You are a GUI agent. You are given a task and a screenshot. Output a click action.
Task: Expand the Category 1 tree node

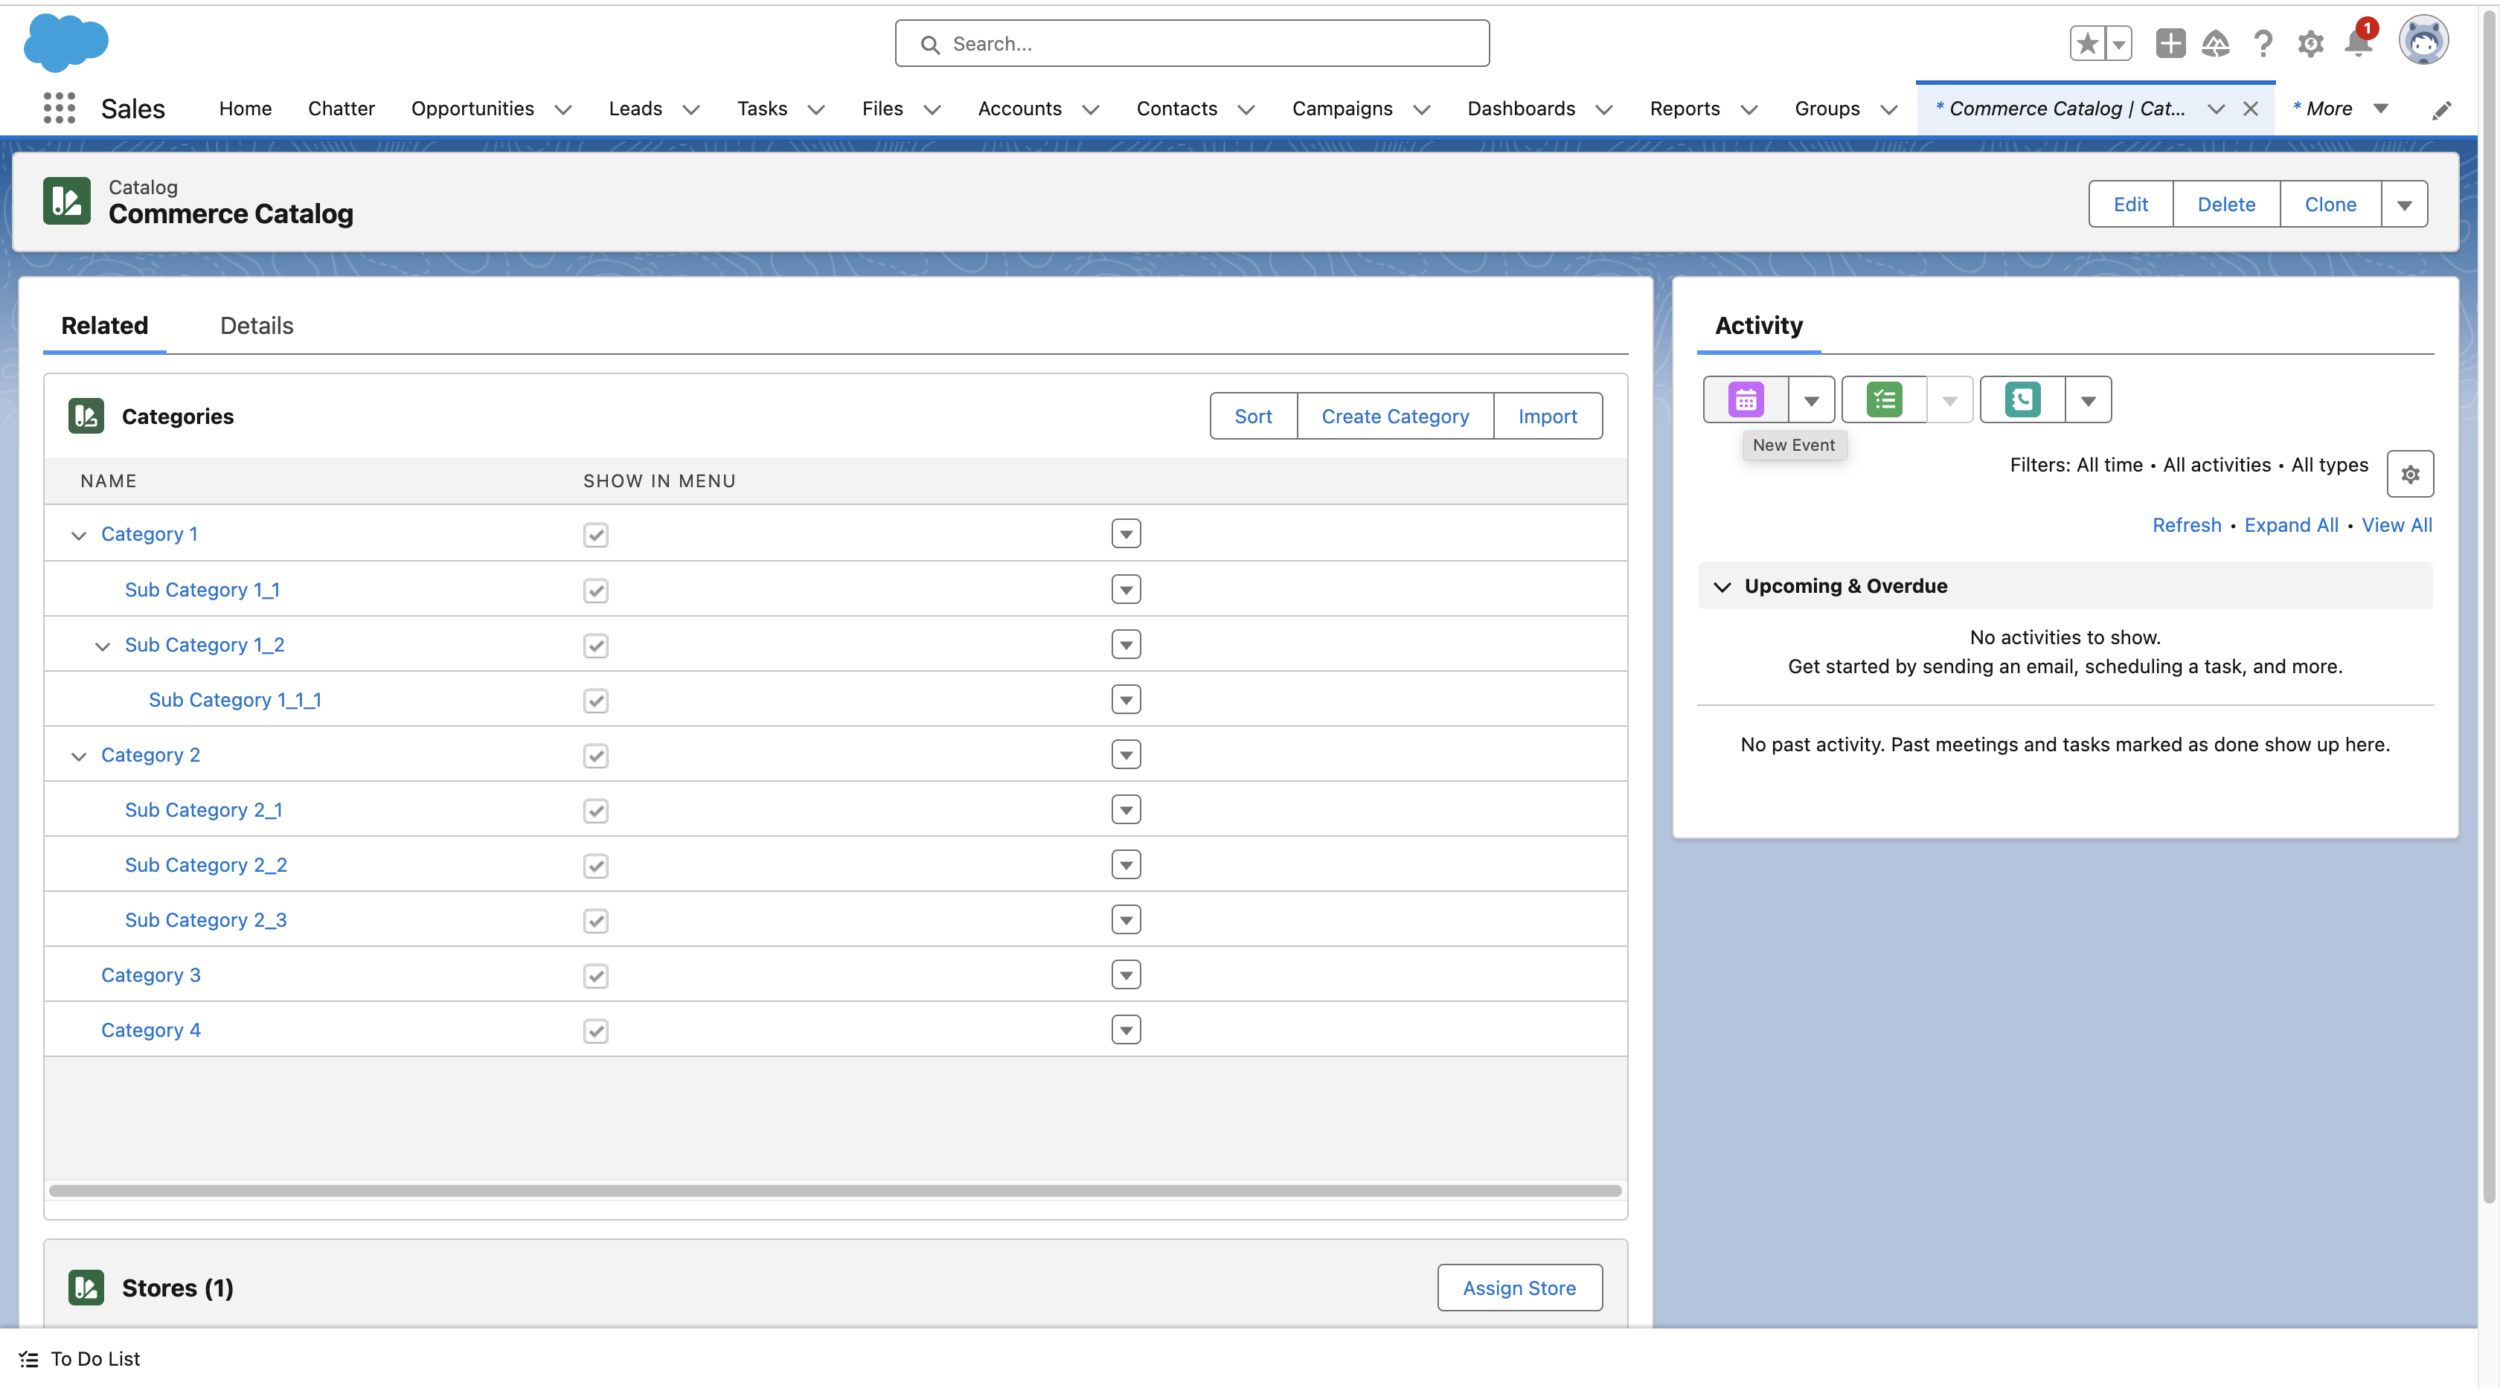[79, 533]
